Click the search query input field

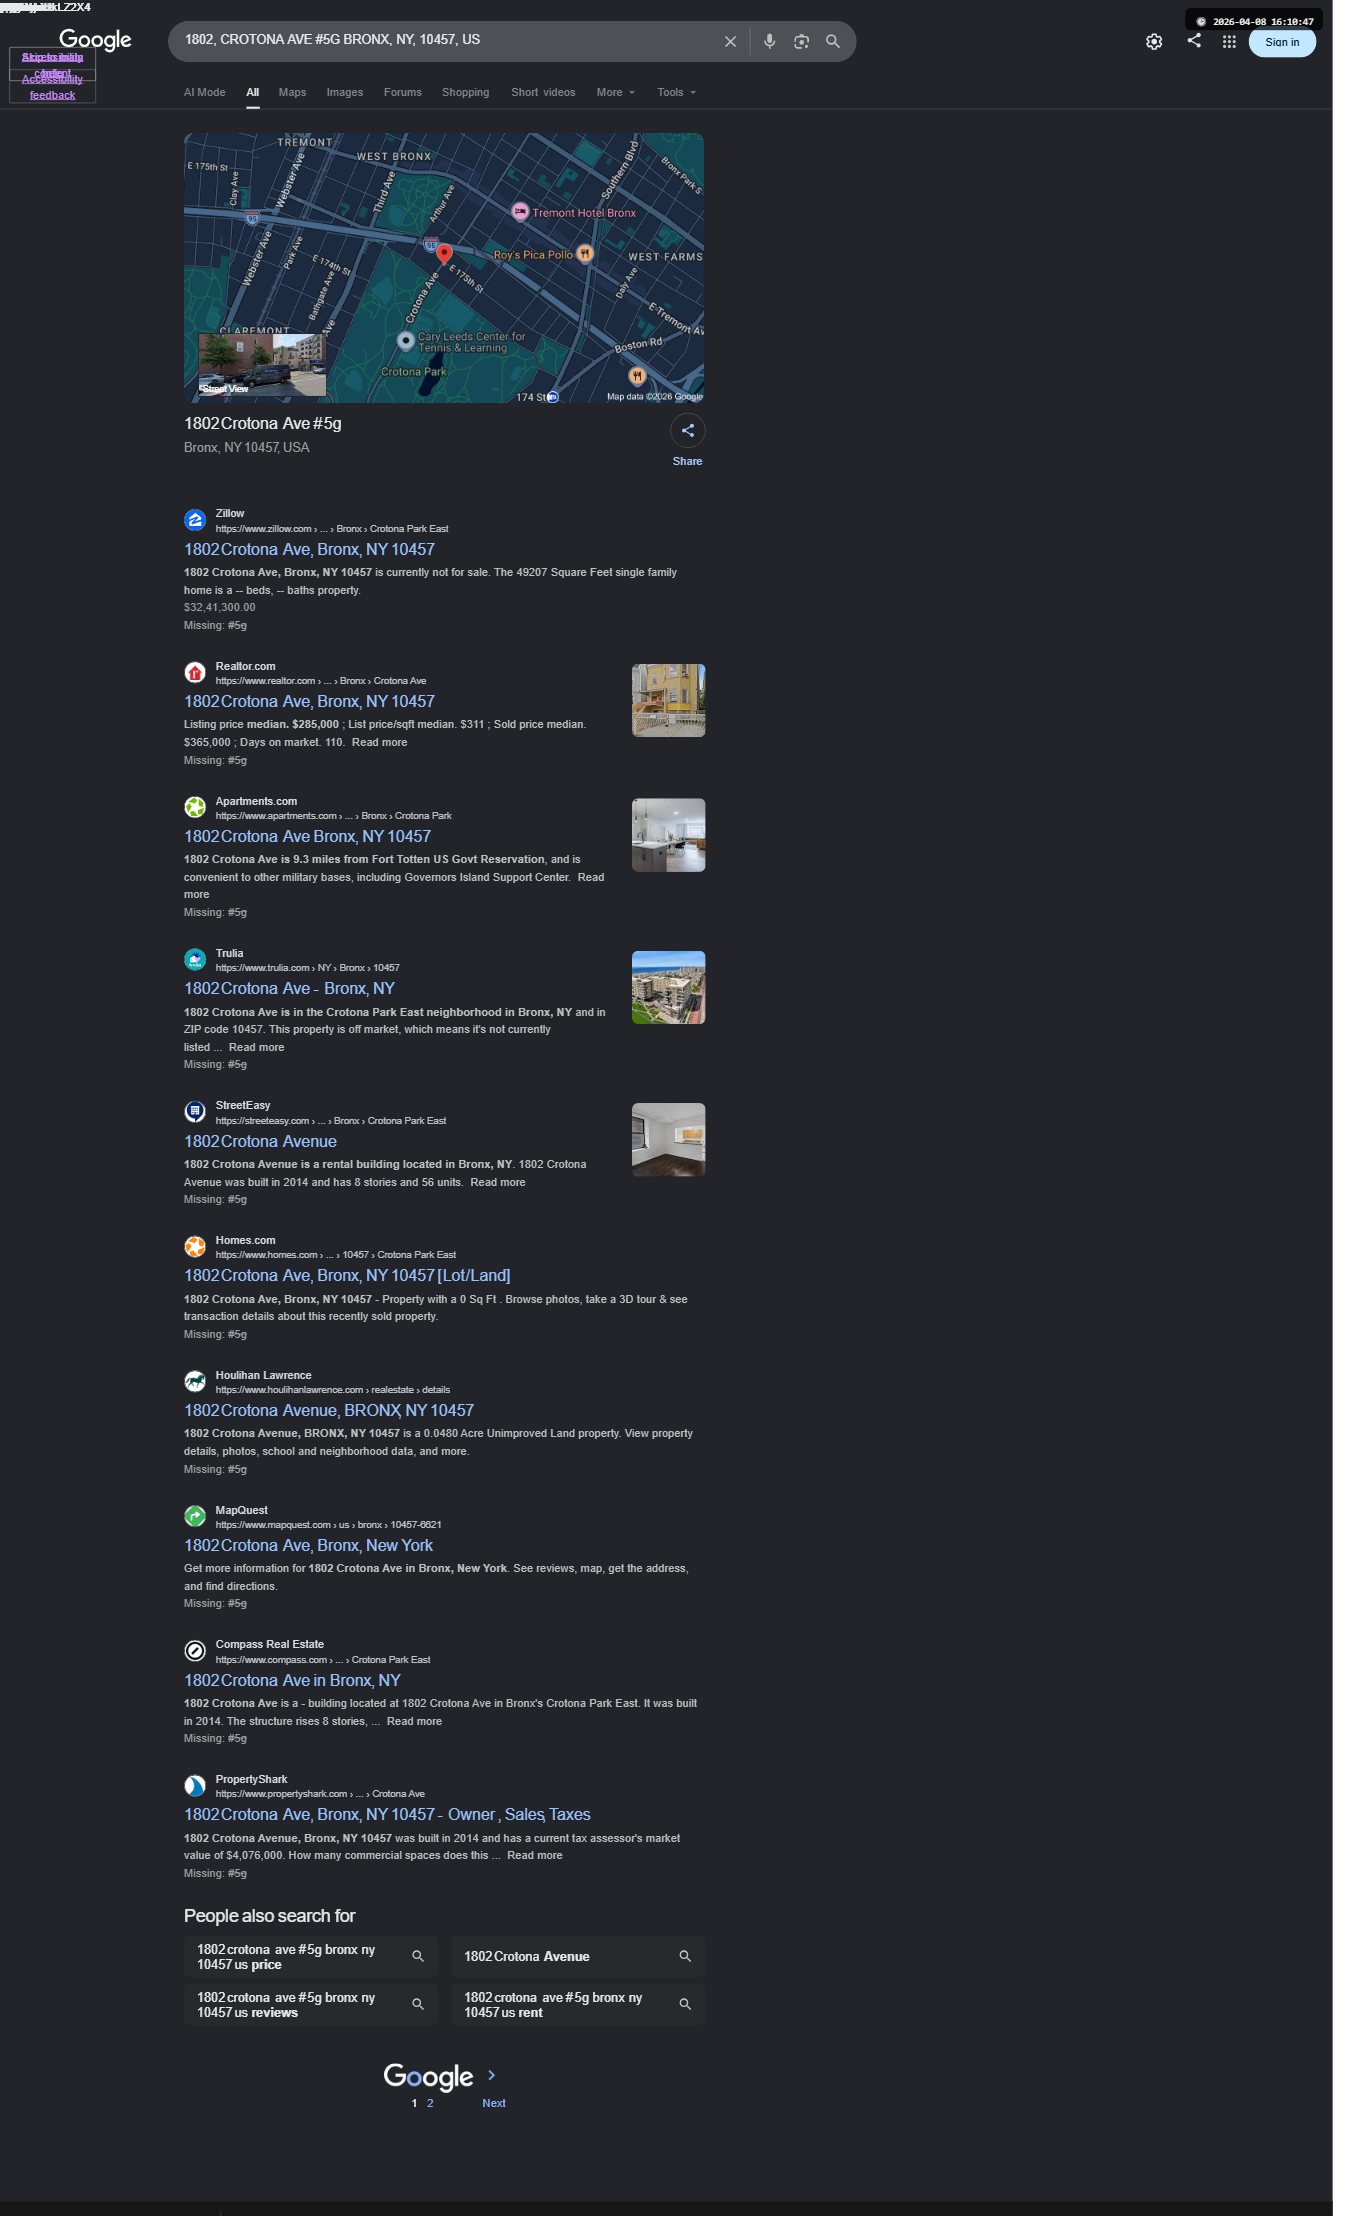445,40
